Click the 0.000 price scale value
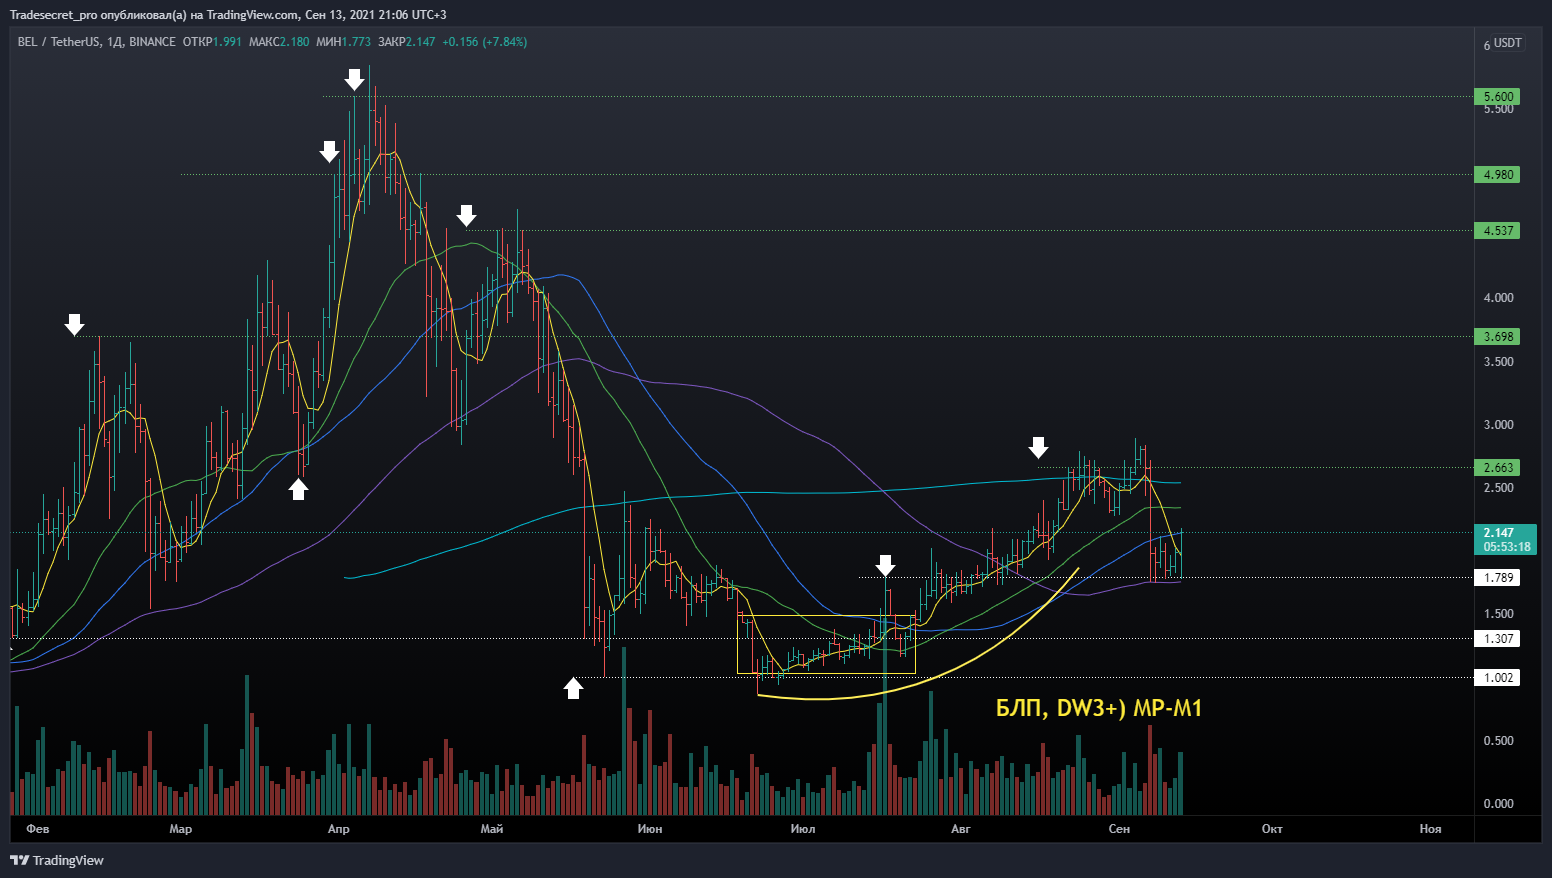This screenshot has width=1552, height=878. (x=1499, y=804)
